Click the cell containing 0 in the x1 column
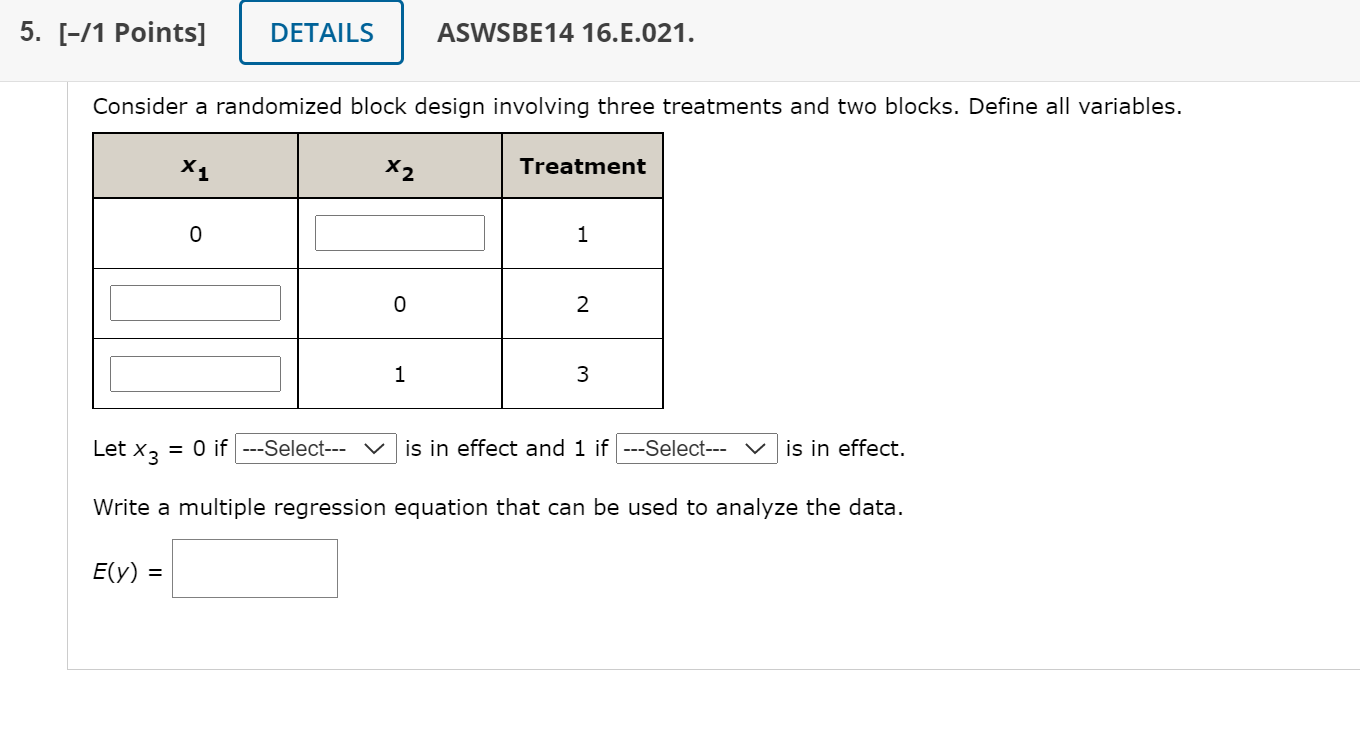 tap(195, 234)
